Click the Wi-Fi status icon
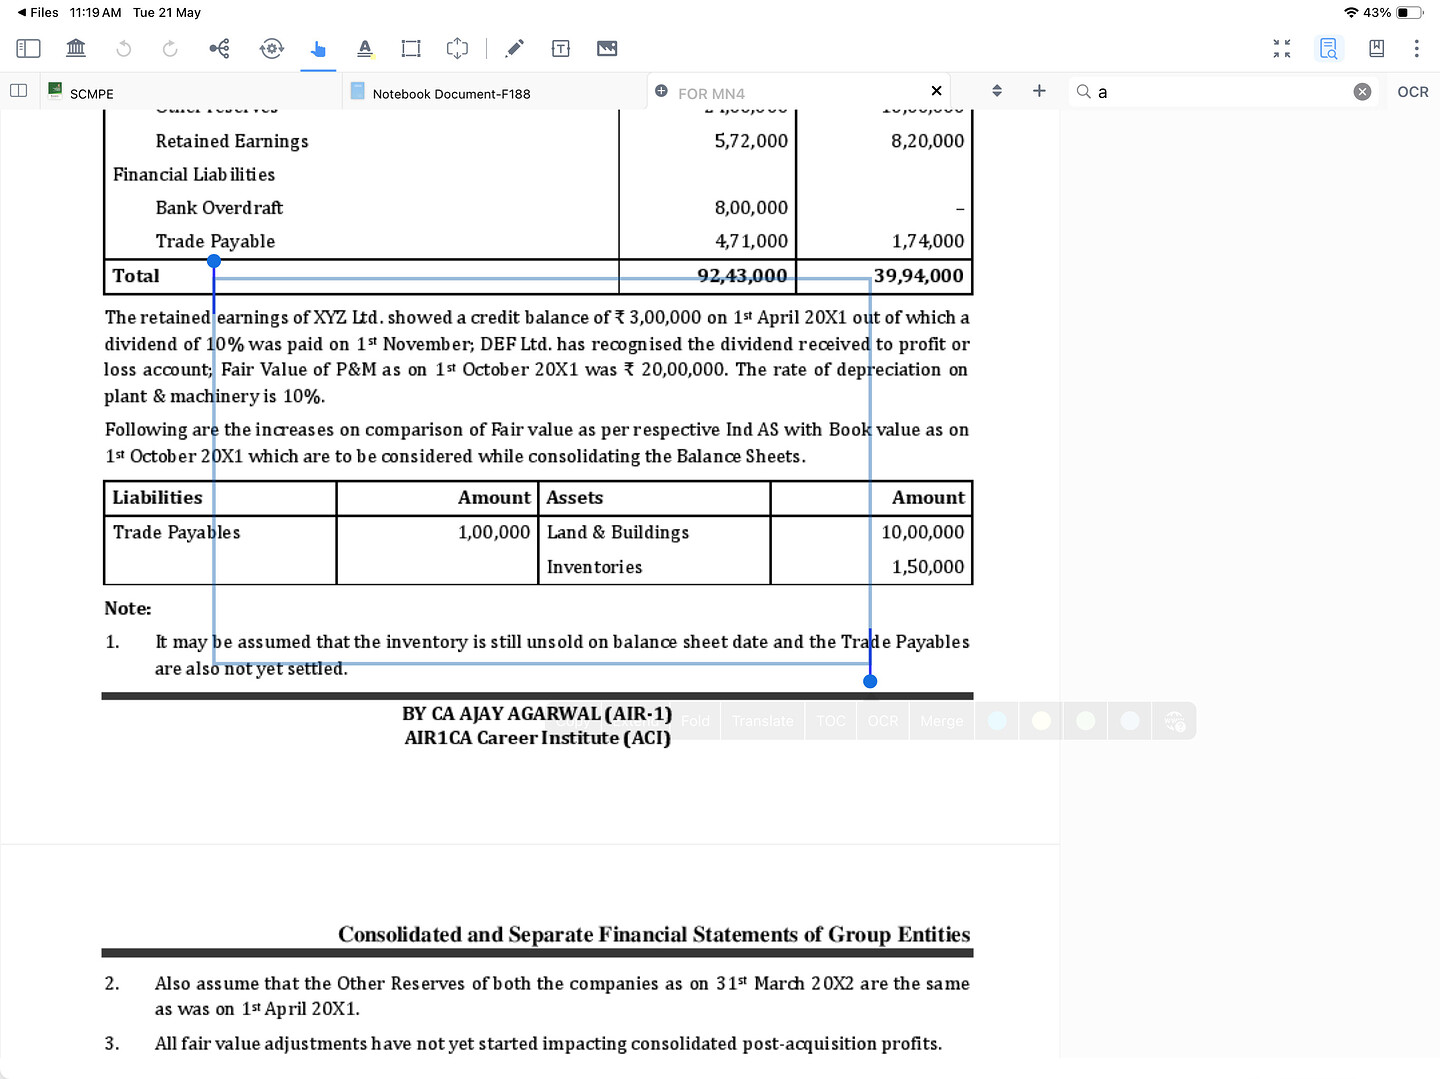The image size is (1440, 1079). (1351, 12)
